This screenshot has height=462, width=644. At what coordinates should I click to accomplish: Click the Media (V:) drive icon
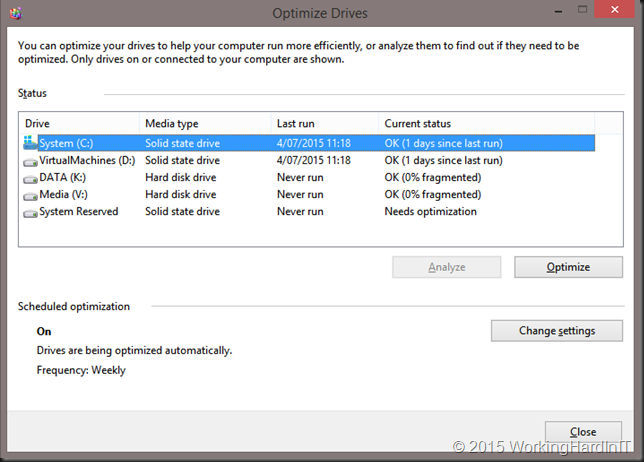30,197
